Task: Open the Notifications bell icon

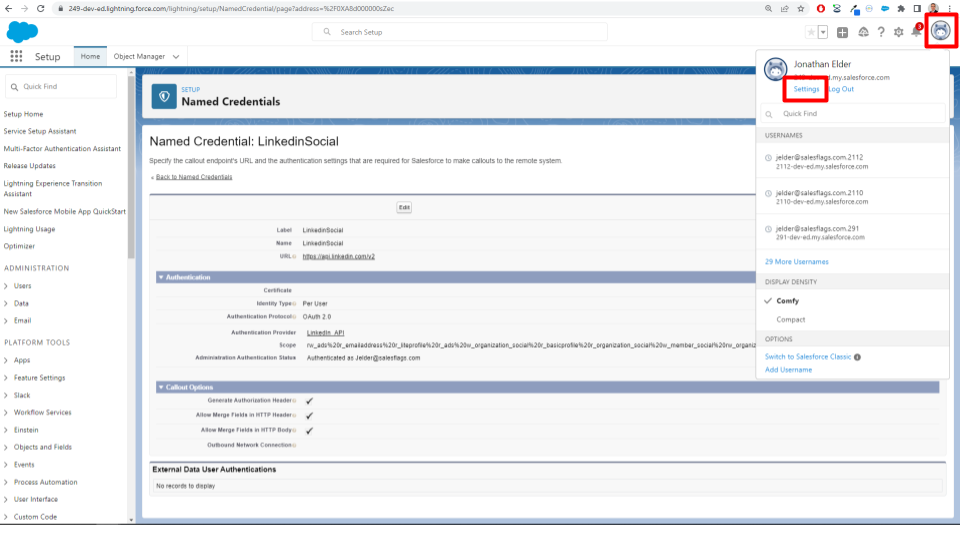Action: [x=917, y=31]
